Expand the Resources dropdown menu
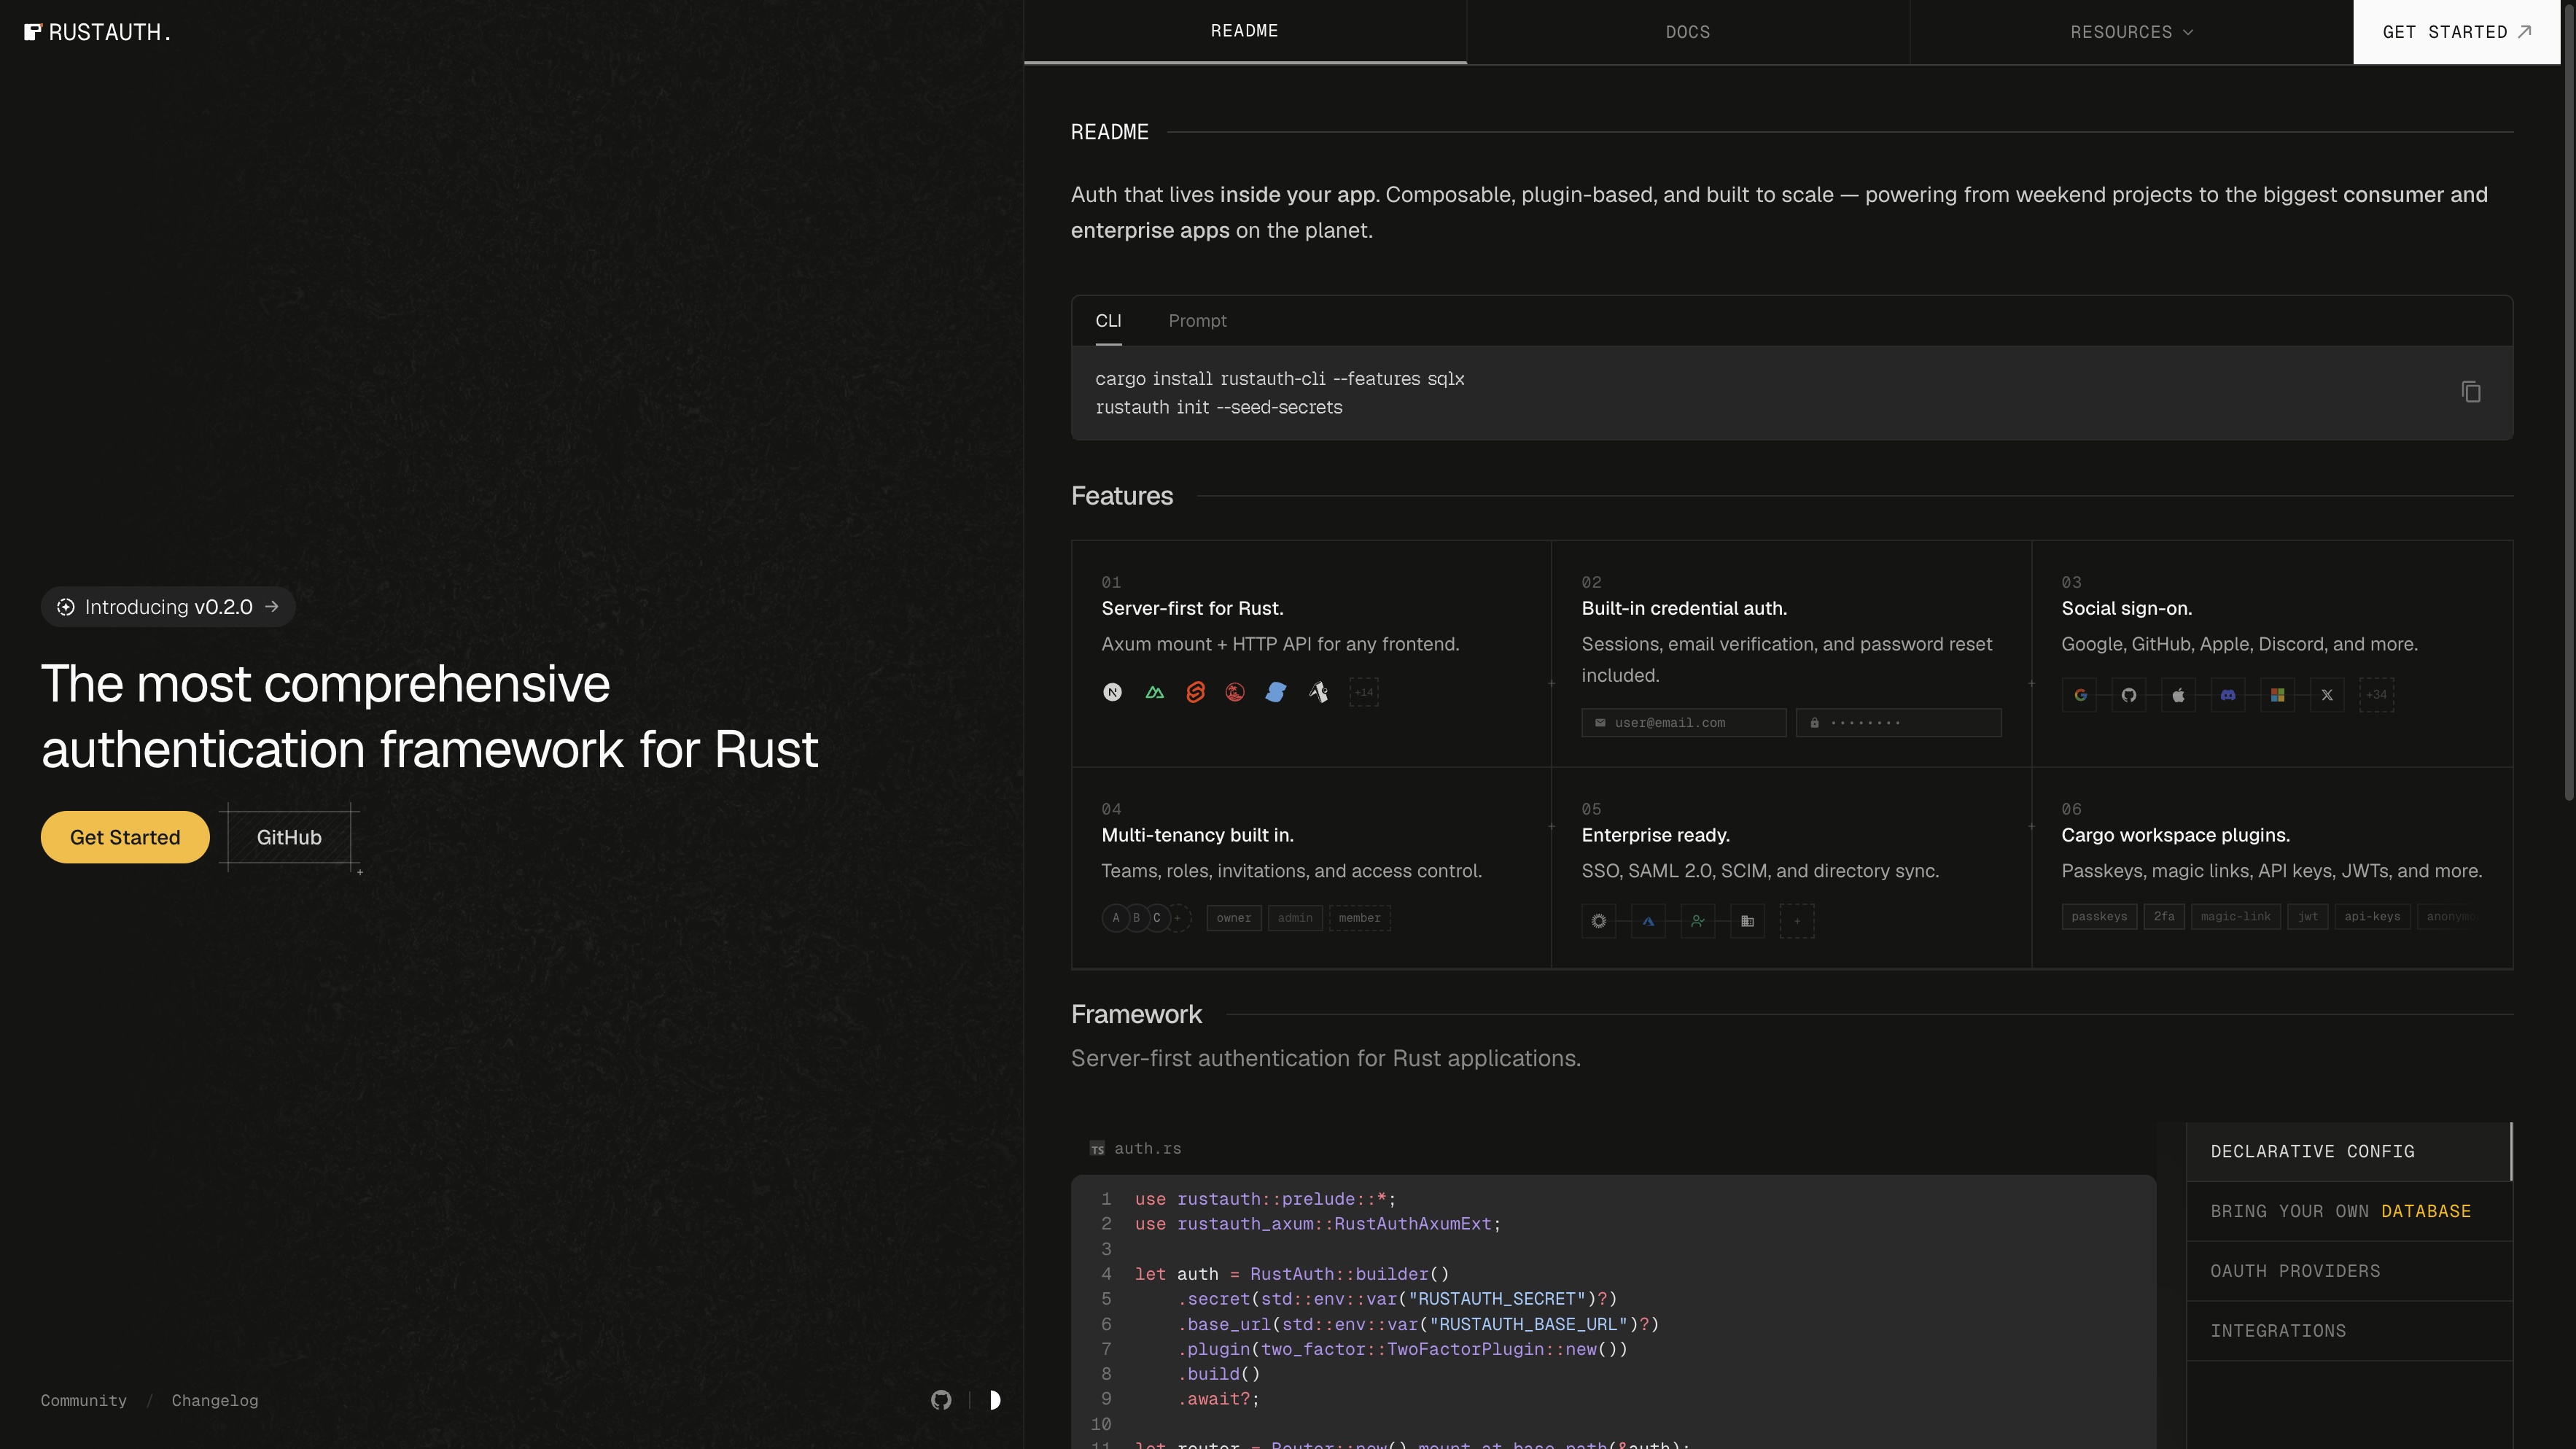The image size is (2576, 1449). (2132, 32)
